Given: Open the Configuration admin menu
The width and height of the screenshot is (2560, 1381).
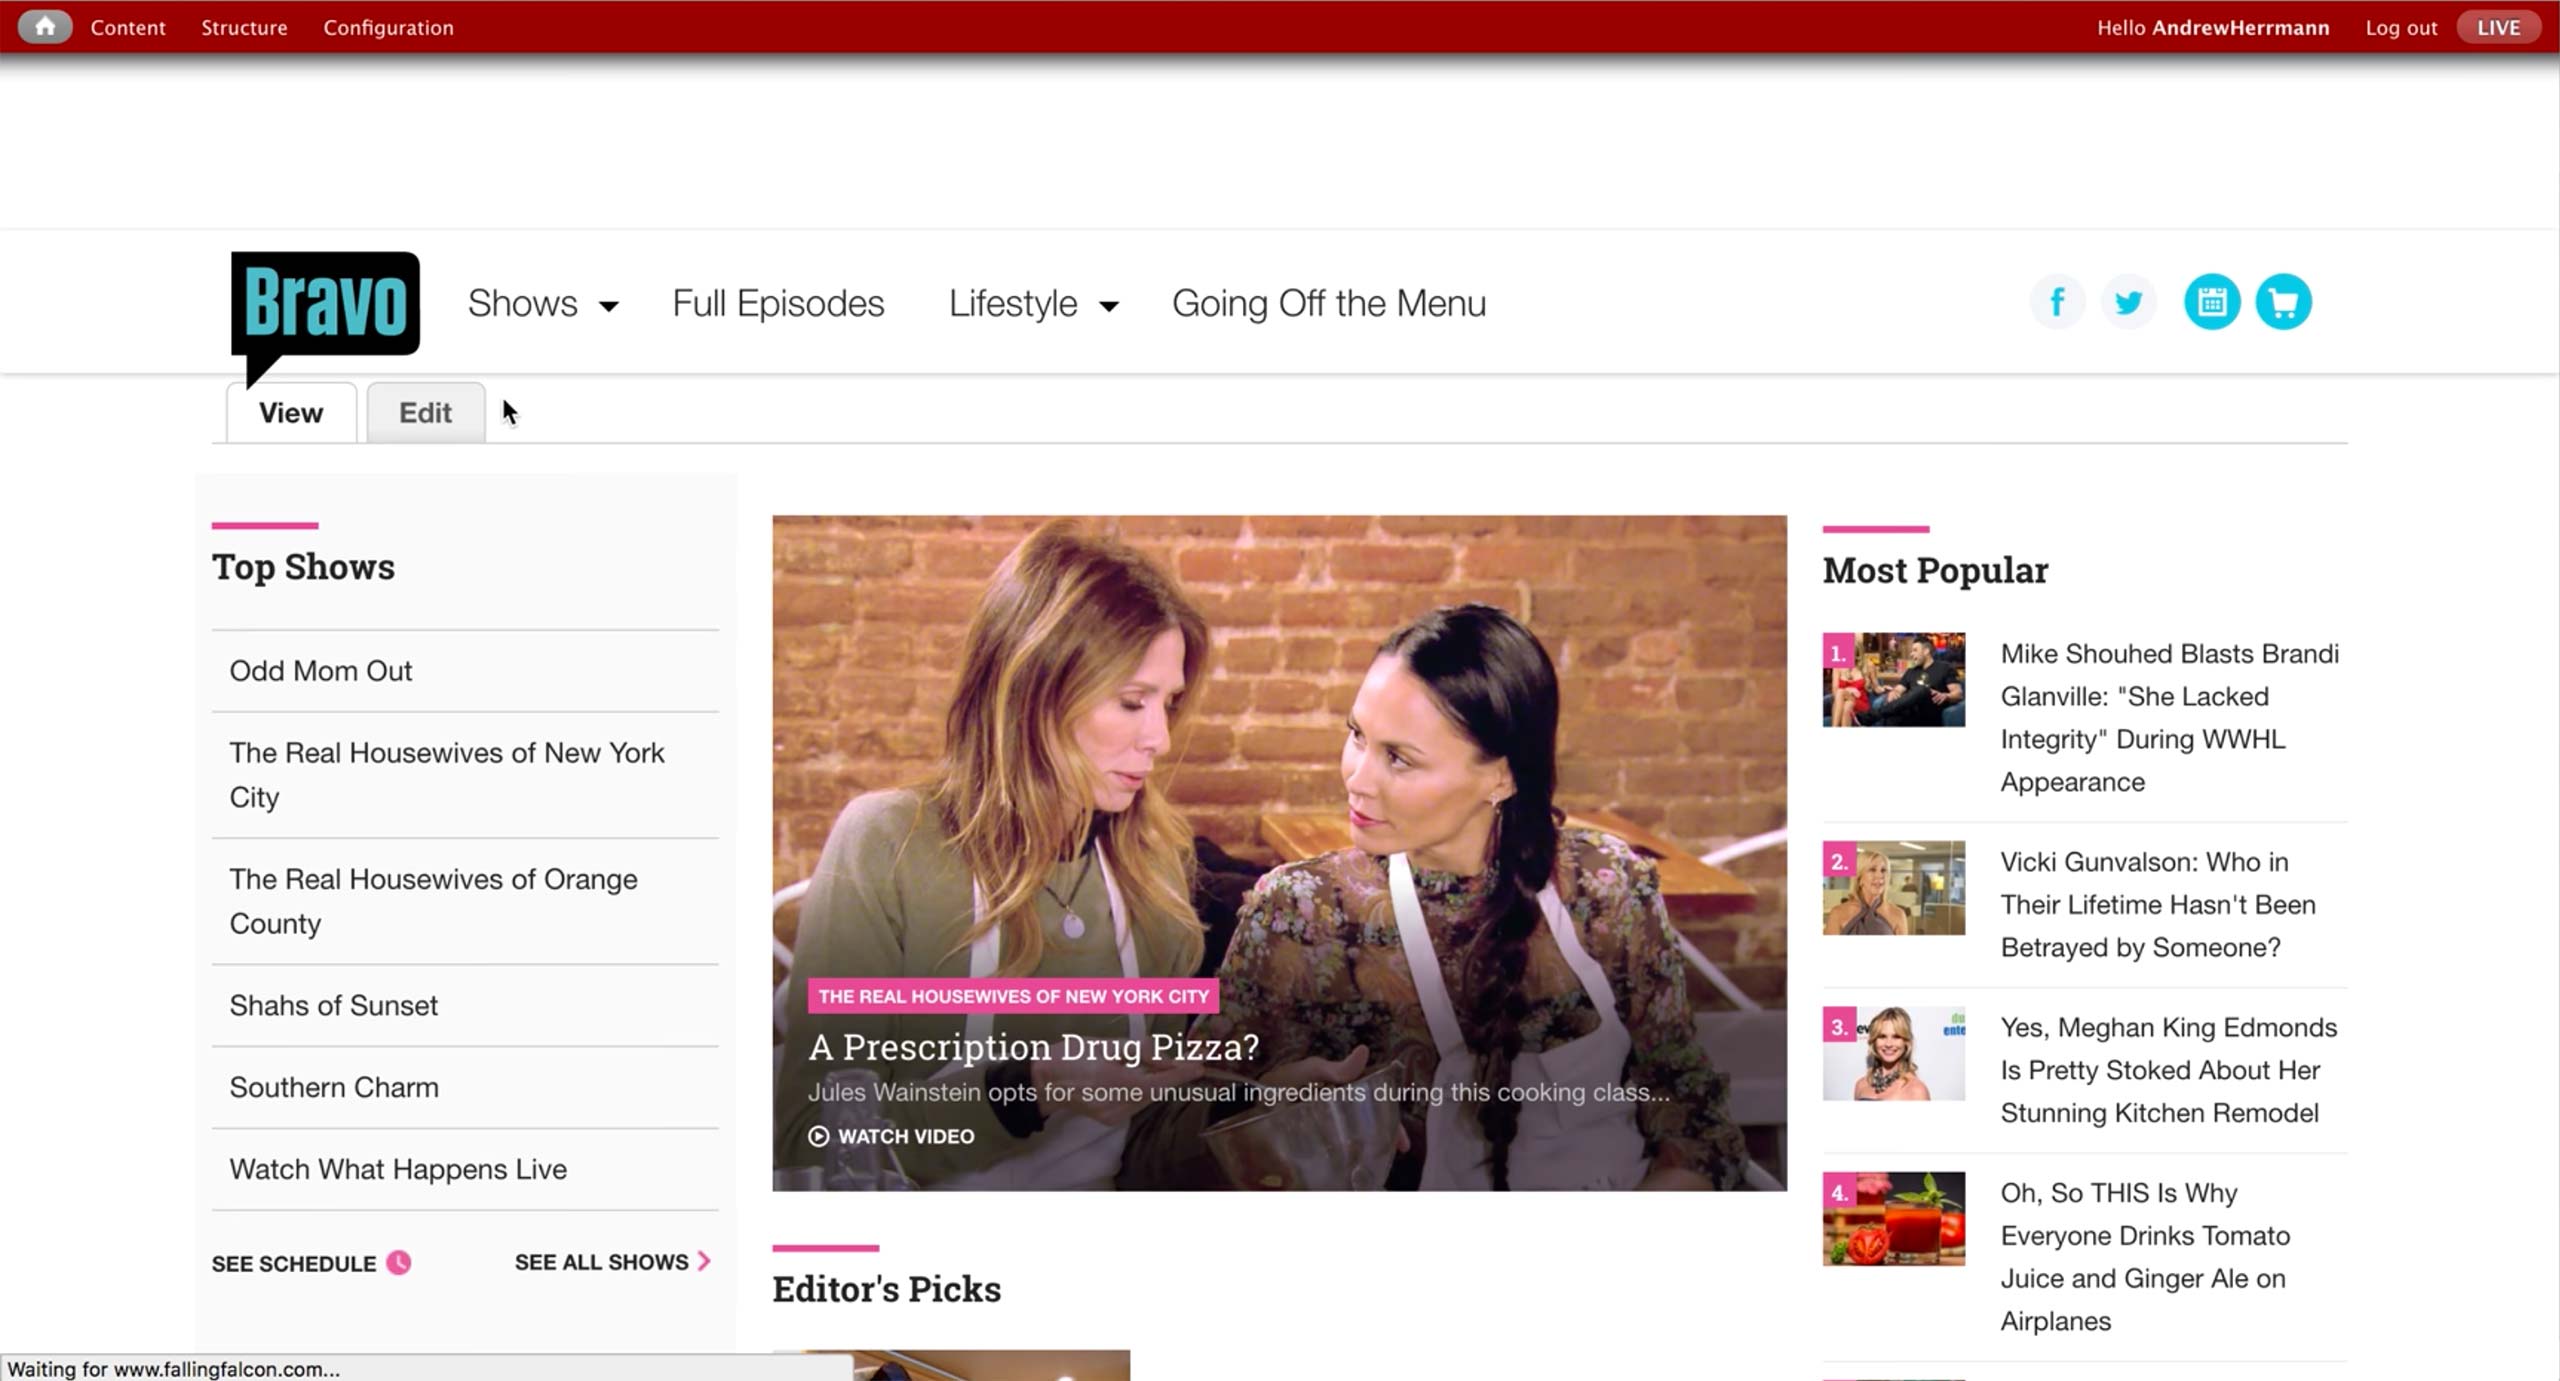Looking at the screenshot, I should 388,27.
